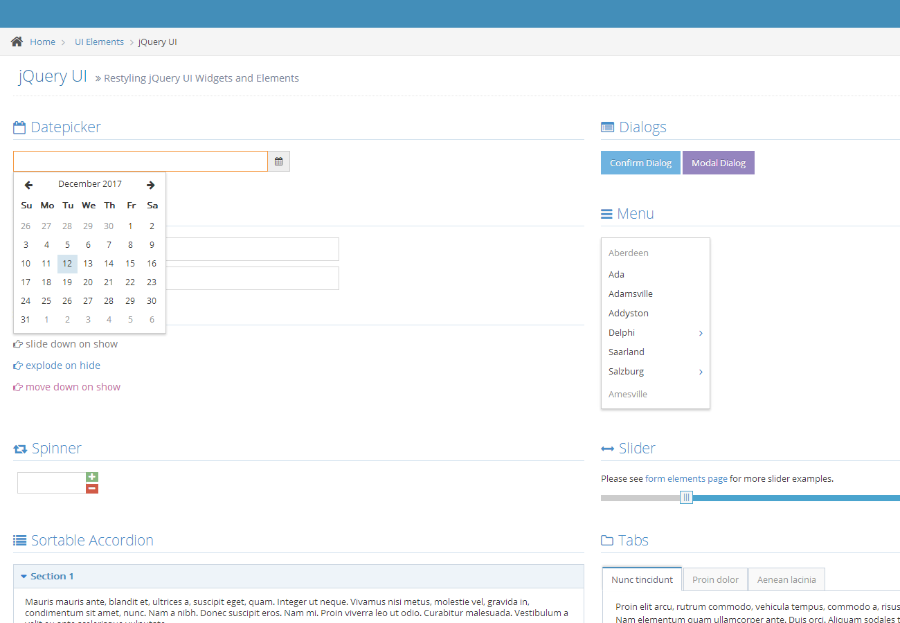
Task: Open the Modal Dialog button
Action: point(719,163)
